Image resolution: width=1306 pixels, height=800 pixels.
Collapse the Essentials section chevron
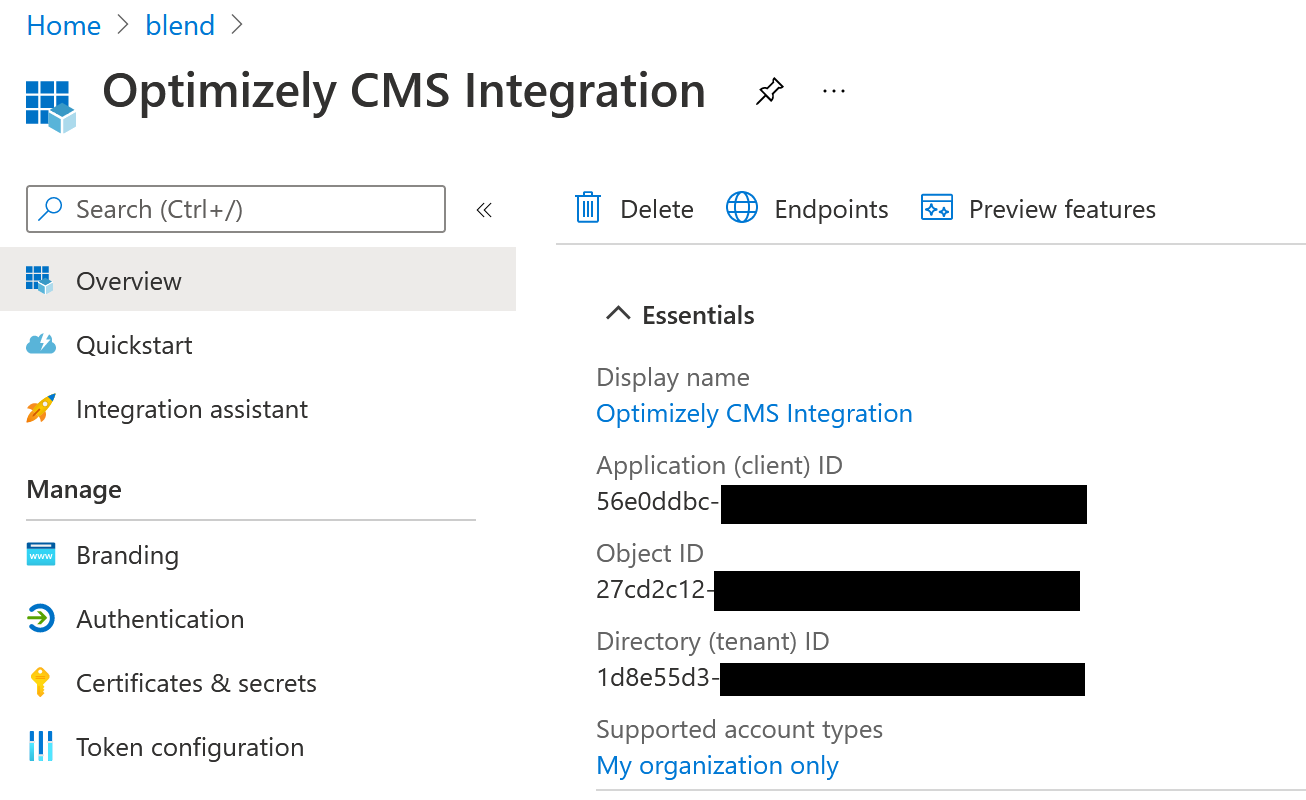coord(618,314)
